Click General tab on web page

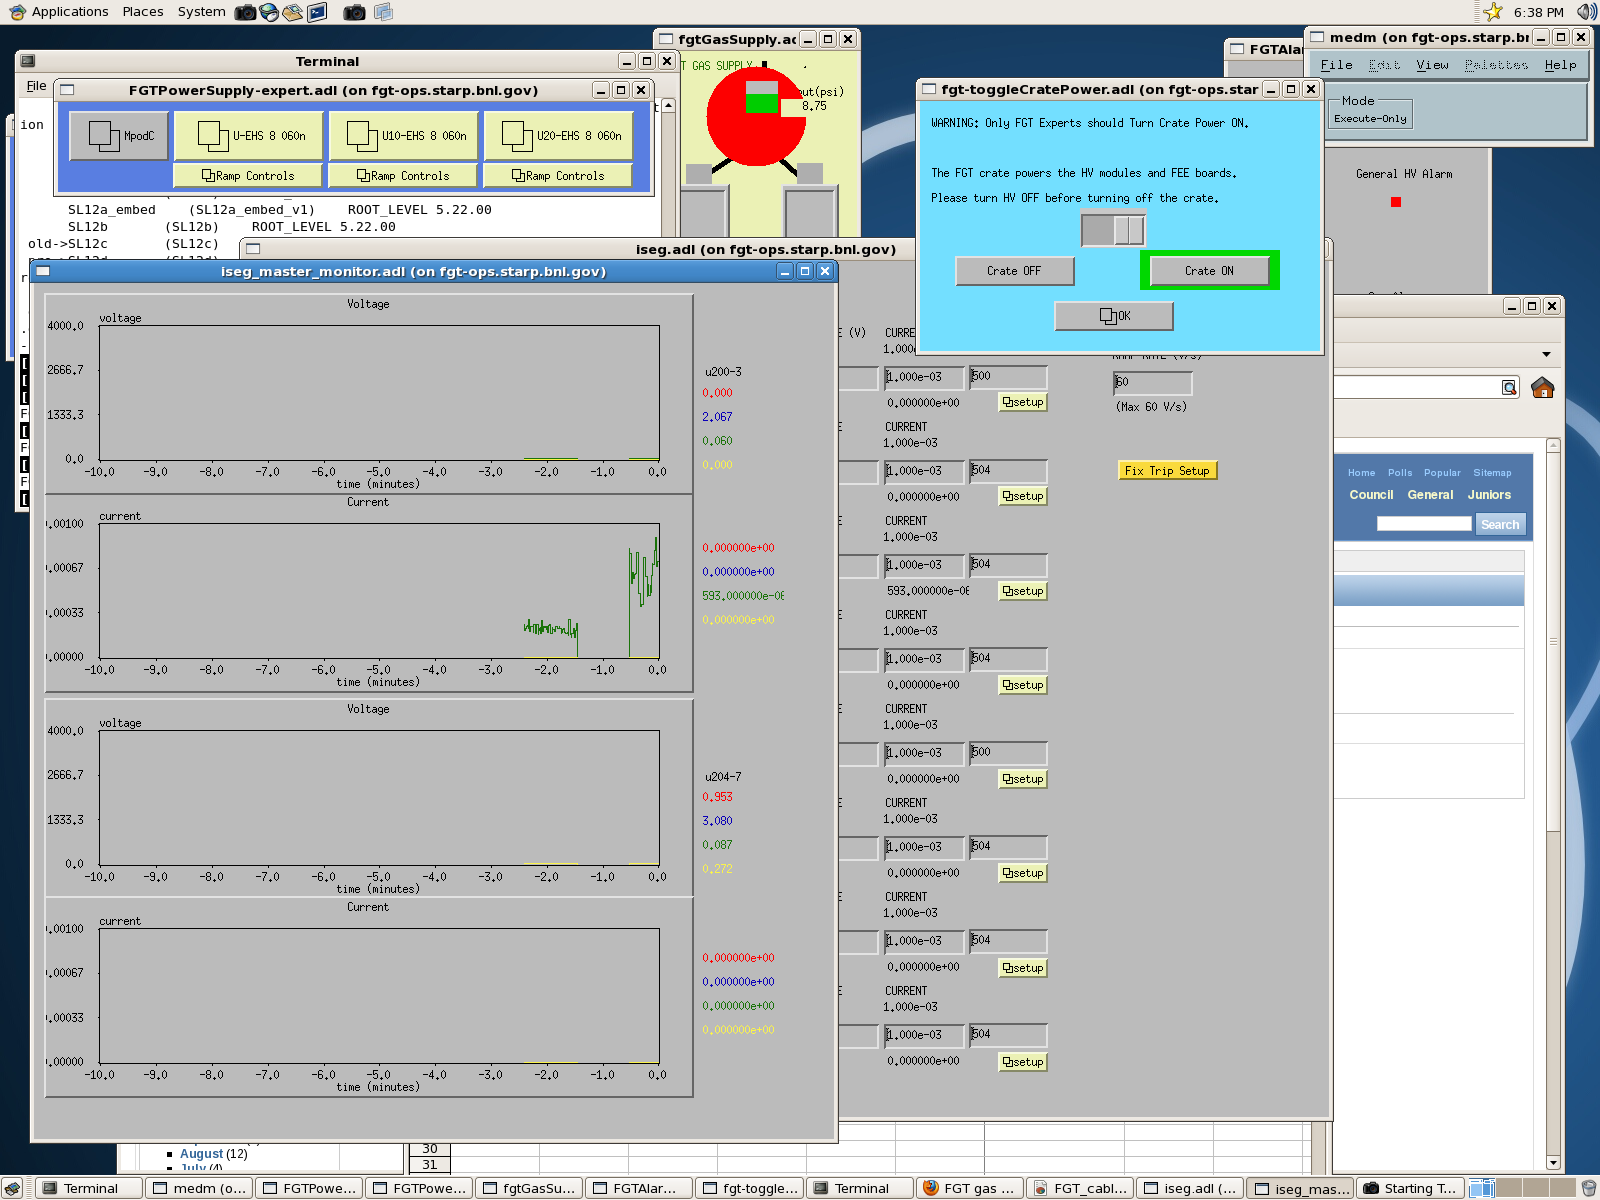(1430, 495)
